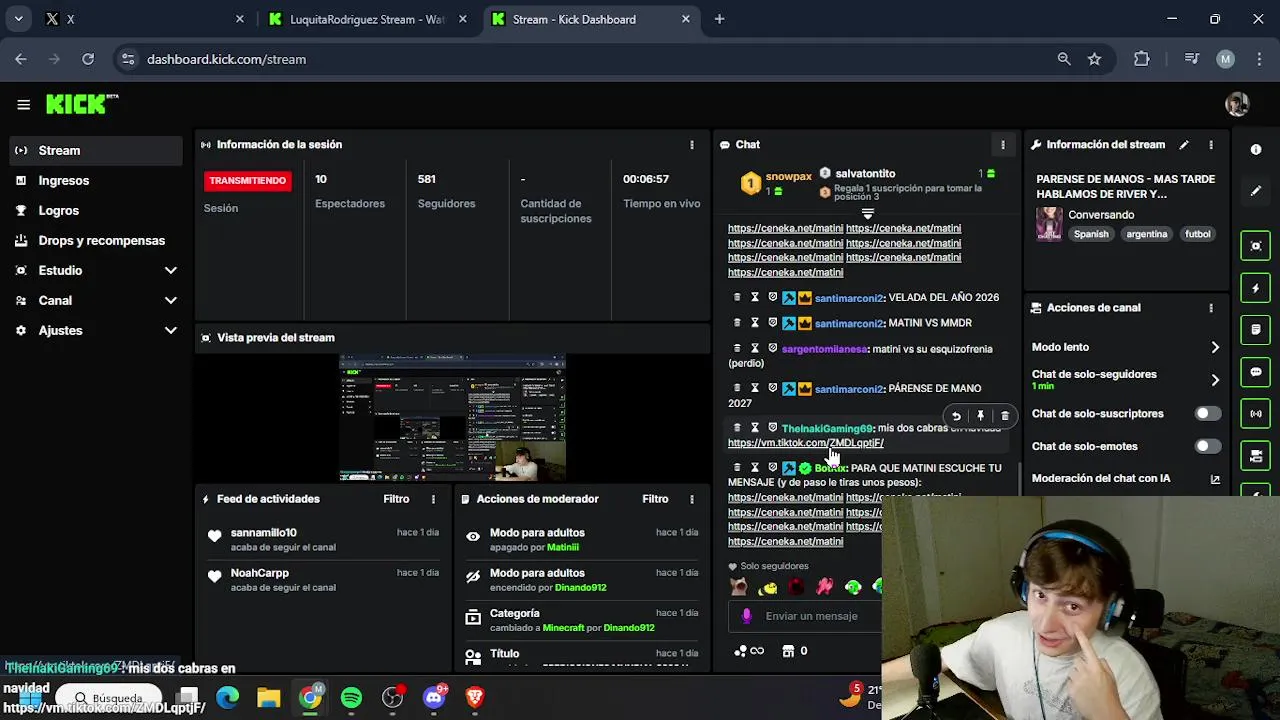Open OBS Studio from the taskbar
The height and width of the screenshot is (720, 1280).
pyautogui.click(x=393, y=697)
